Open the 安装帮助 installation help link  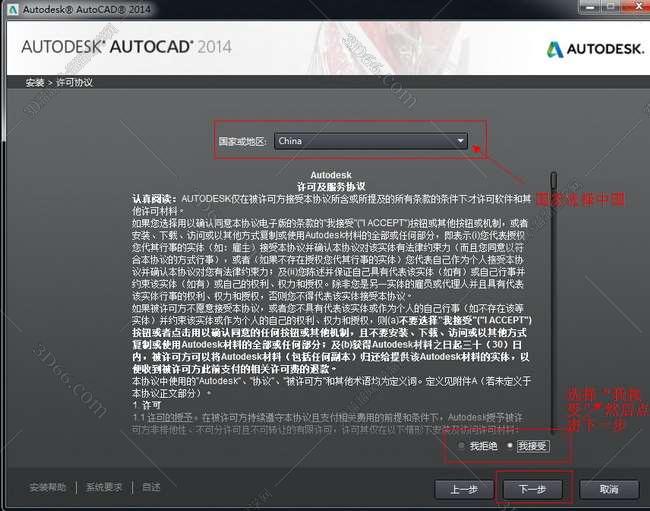point(48,487)
